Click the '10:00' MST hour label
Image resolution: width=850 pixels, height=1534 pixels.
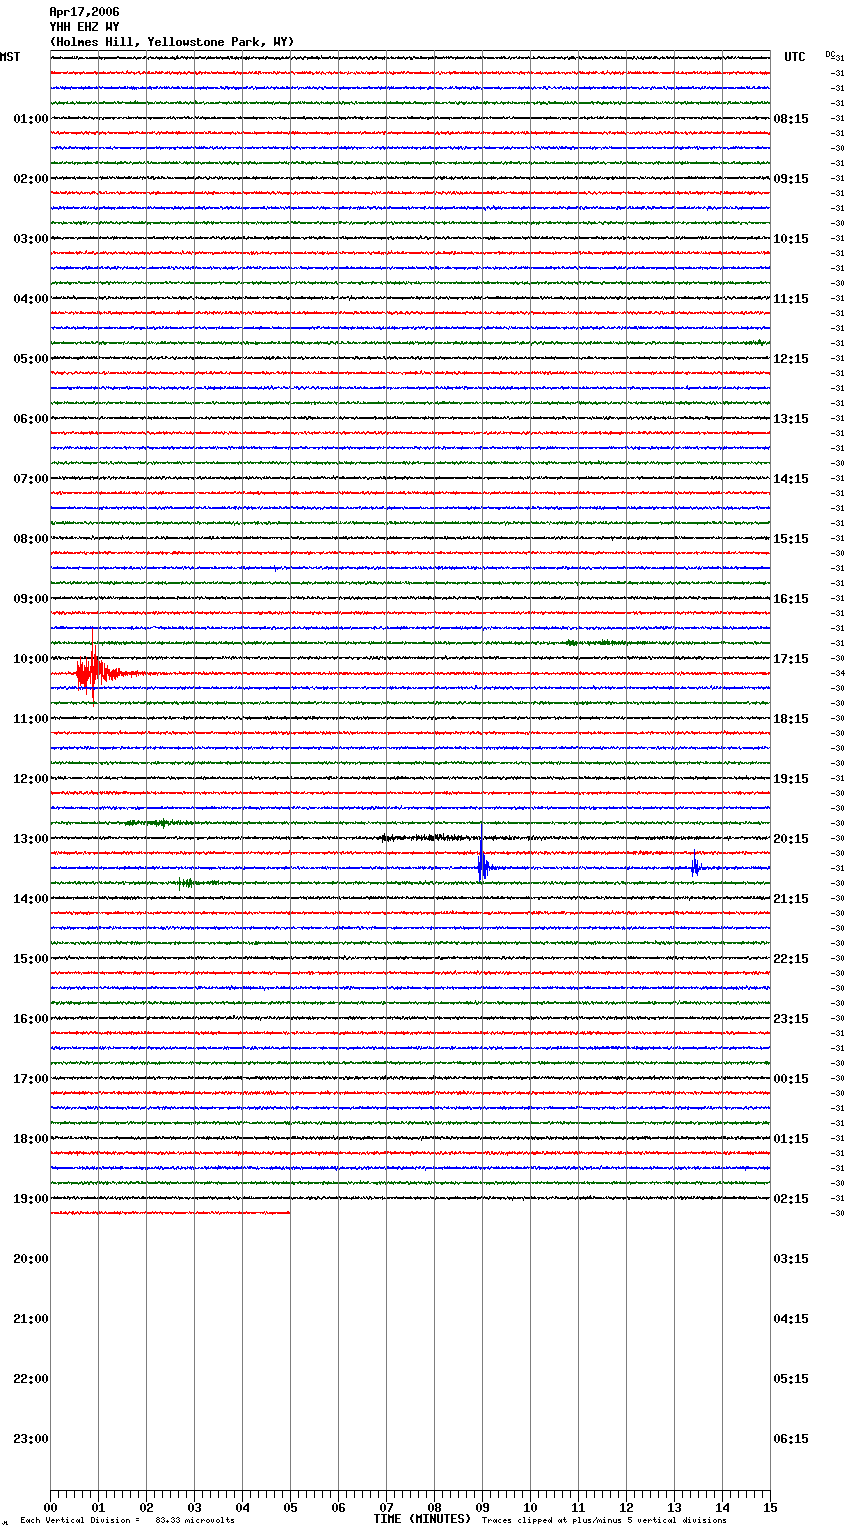pos(31,659)
